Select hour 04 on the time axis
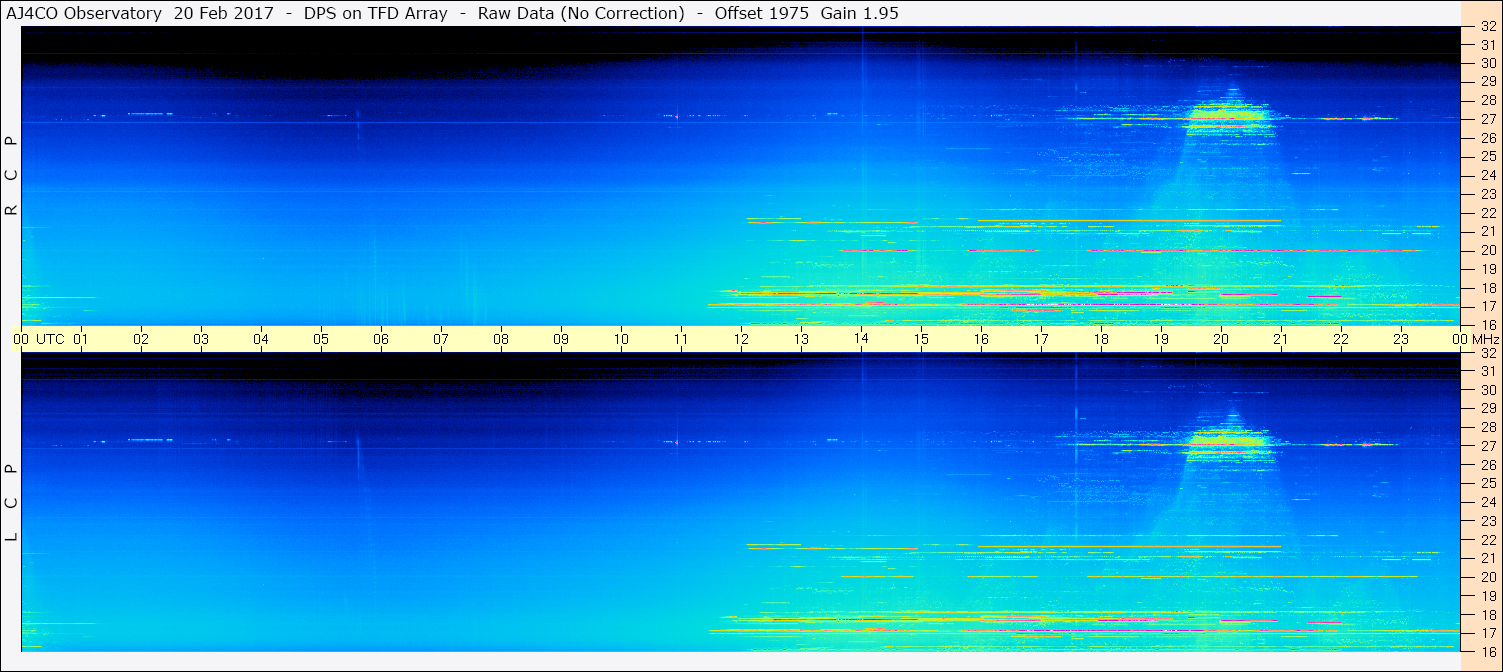 pos(261,339)
